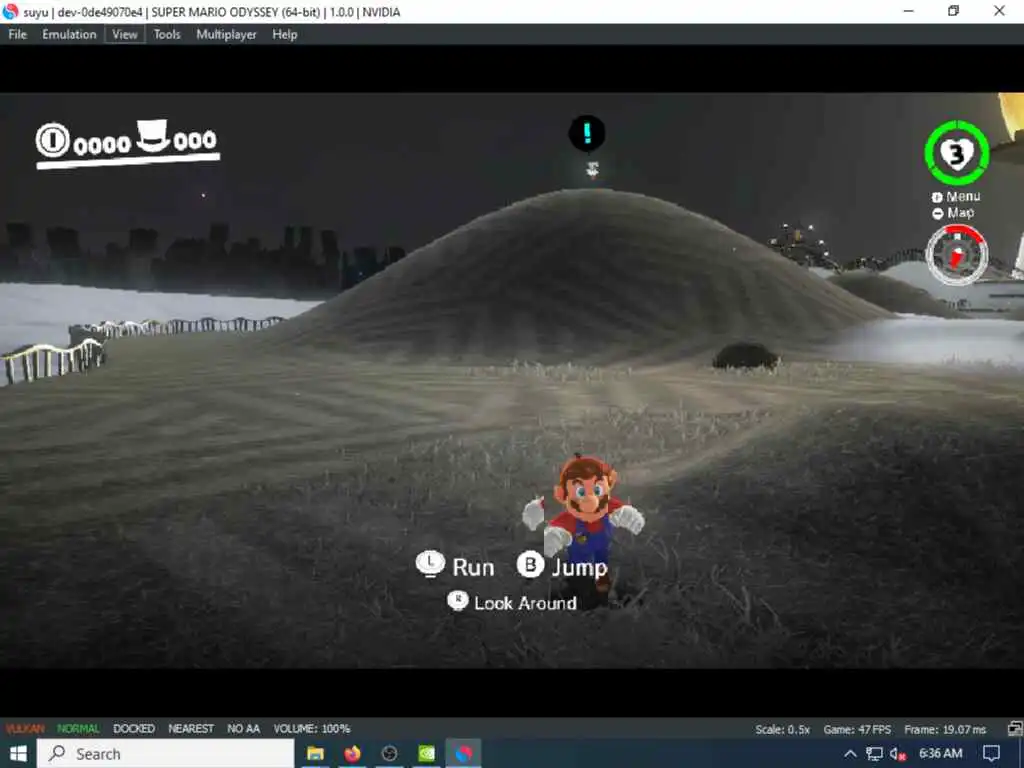Click the Menu label in game HUD
The height and width of the screenshot is (768, 1024).
point(963,197)
